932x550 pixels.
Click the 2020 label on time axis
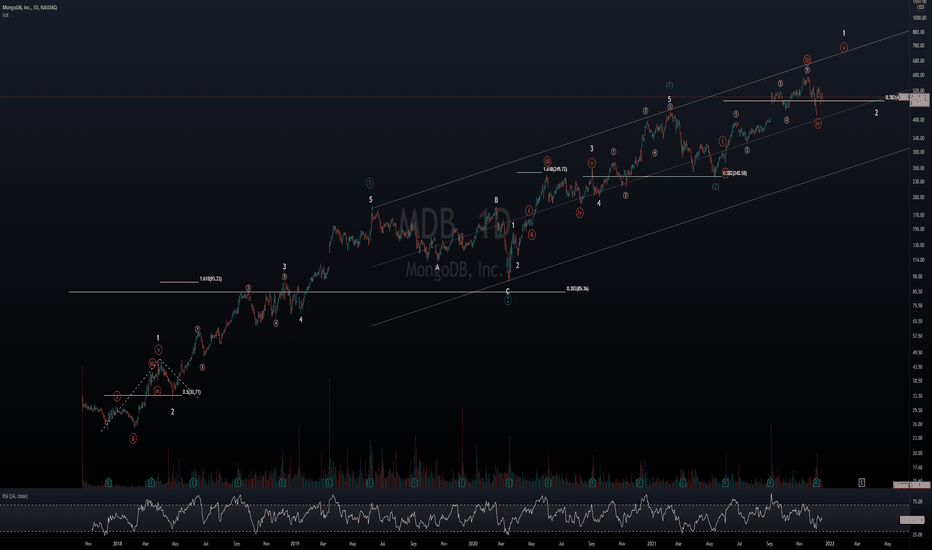click(x=473, y=543)
